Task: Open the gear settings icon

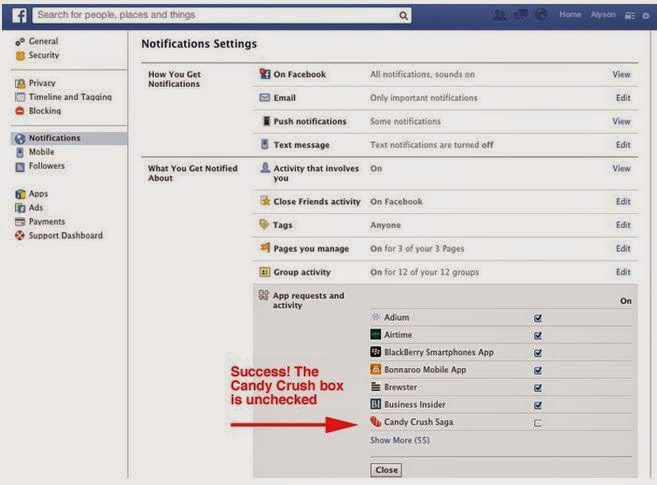Action: click(x=646, y=15)
